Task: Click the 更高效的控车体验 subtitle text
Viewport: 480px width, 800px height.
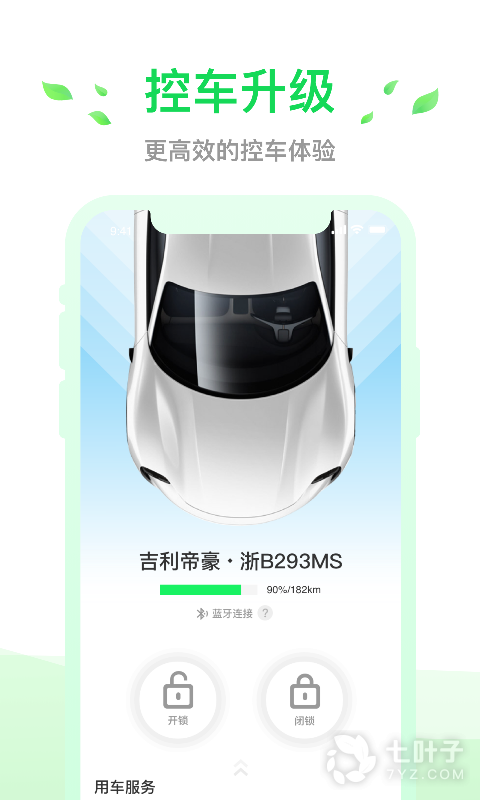Action: tap(240, 151)
